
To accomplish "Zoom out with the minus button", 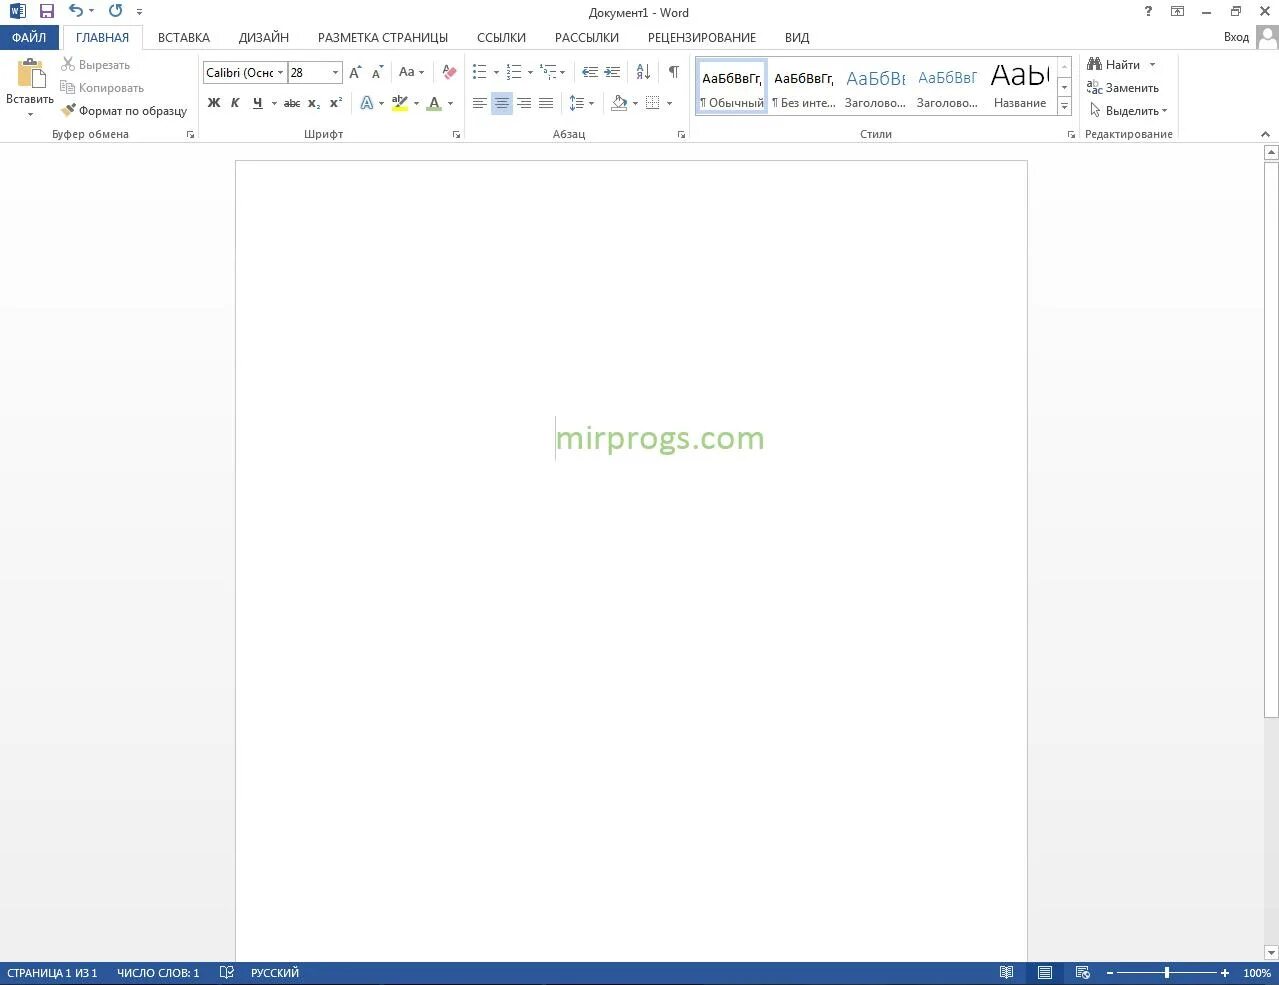I will click(x=1109, y=973).
